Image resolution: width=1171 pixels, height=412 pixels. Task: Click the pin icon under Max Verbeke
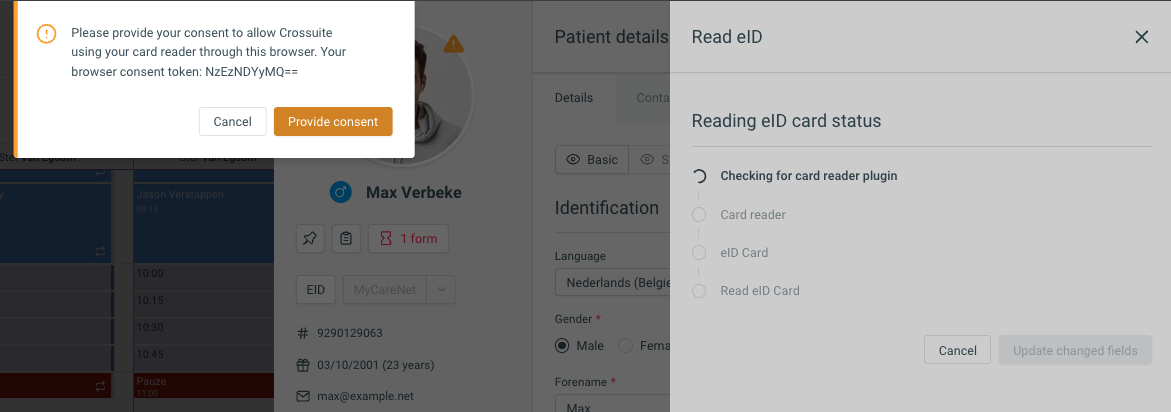pyautogui.click(x=310, y=239)
